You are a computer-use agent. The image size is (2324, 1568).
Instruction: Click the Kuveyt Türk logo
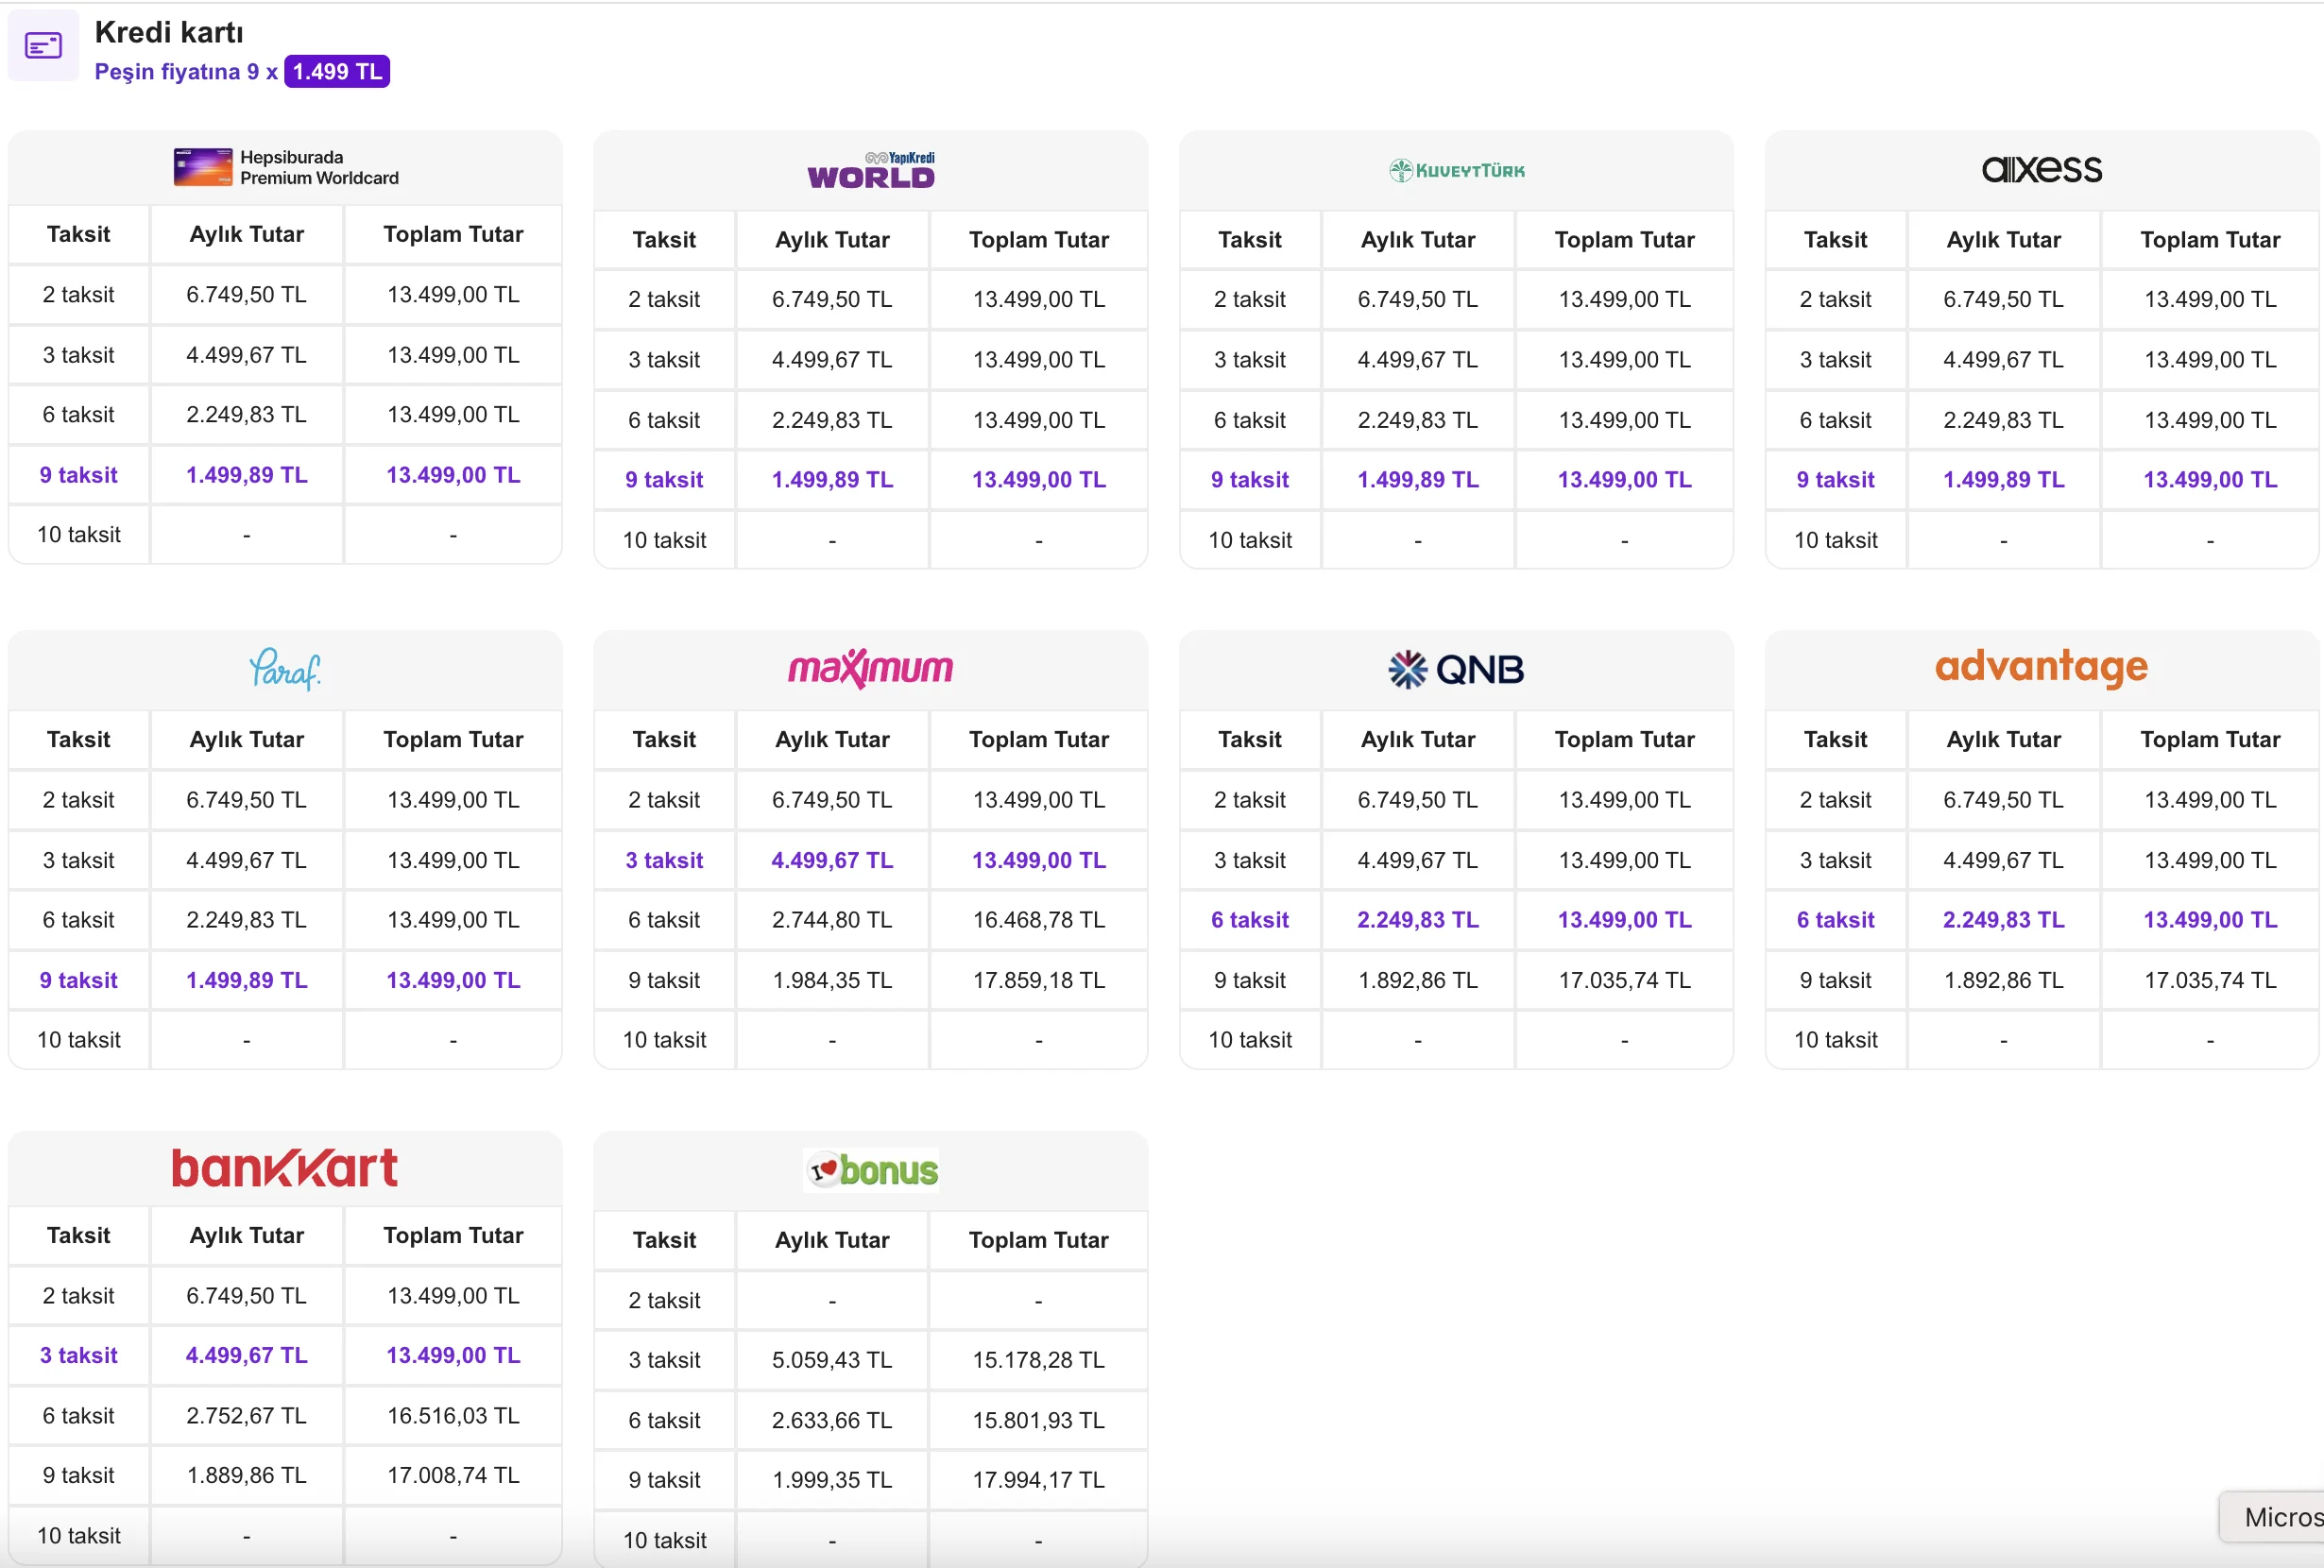coord(1456,170)
